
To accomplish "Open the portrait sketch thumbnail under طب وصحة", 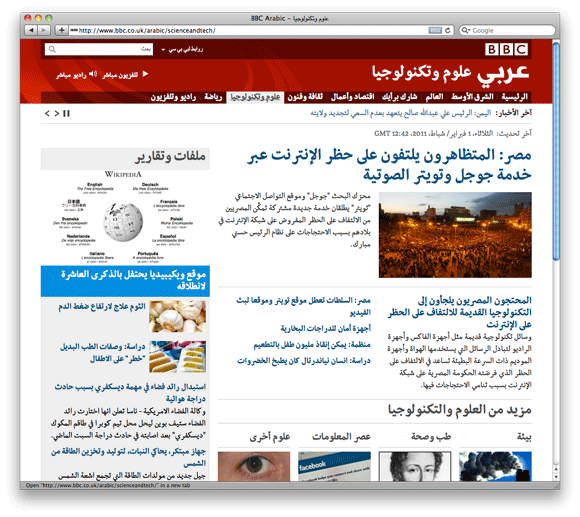I will (x=415, y=467).
